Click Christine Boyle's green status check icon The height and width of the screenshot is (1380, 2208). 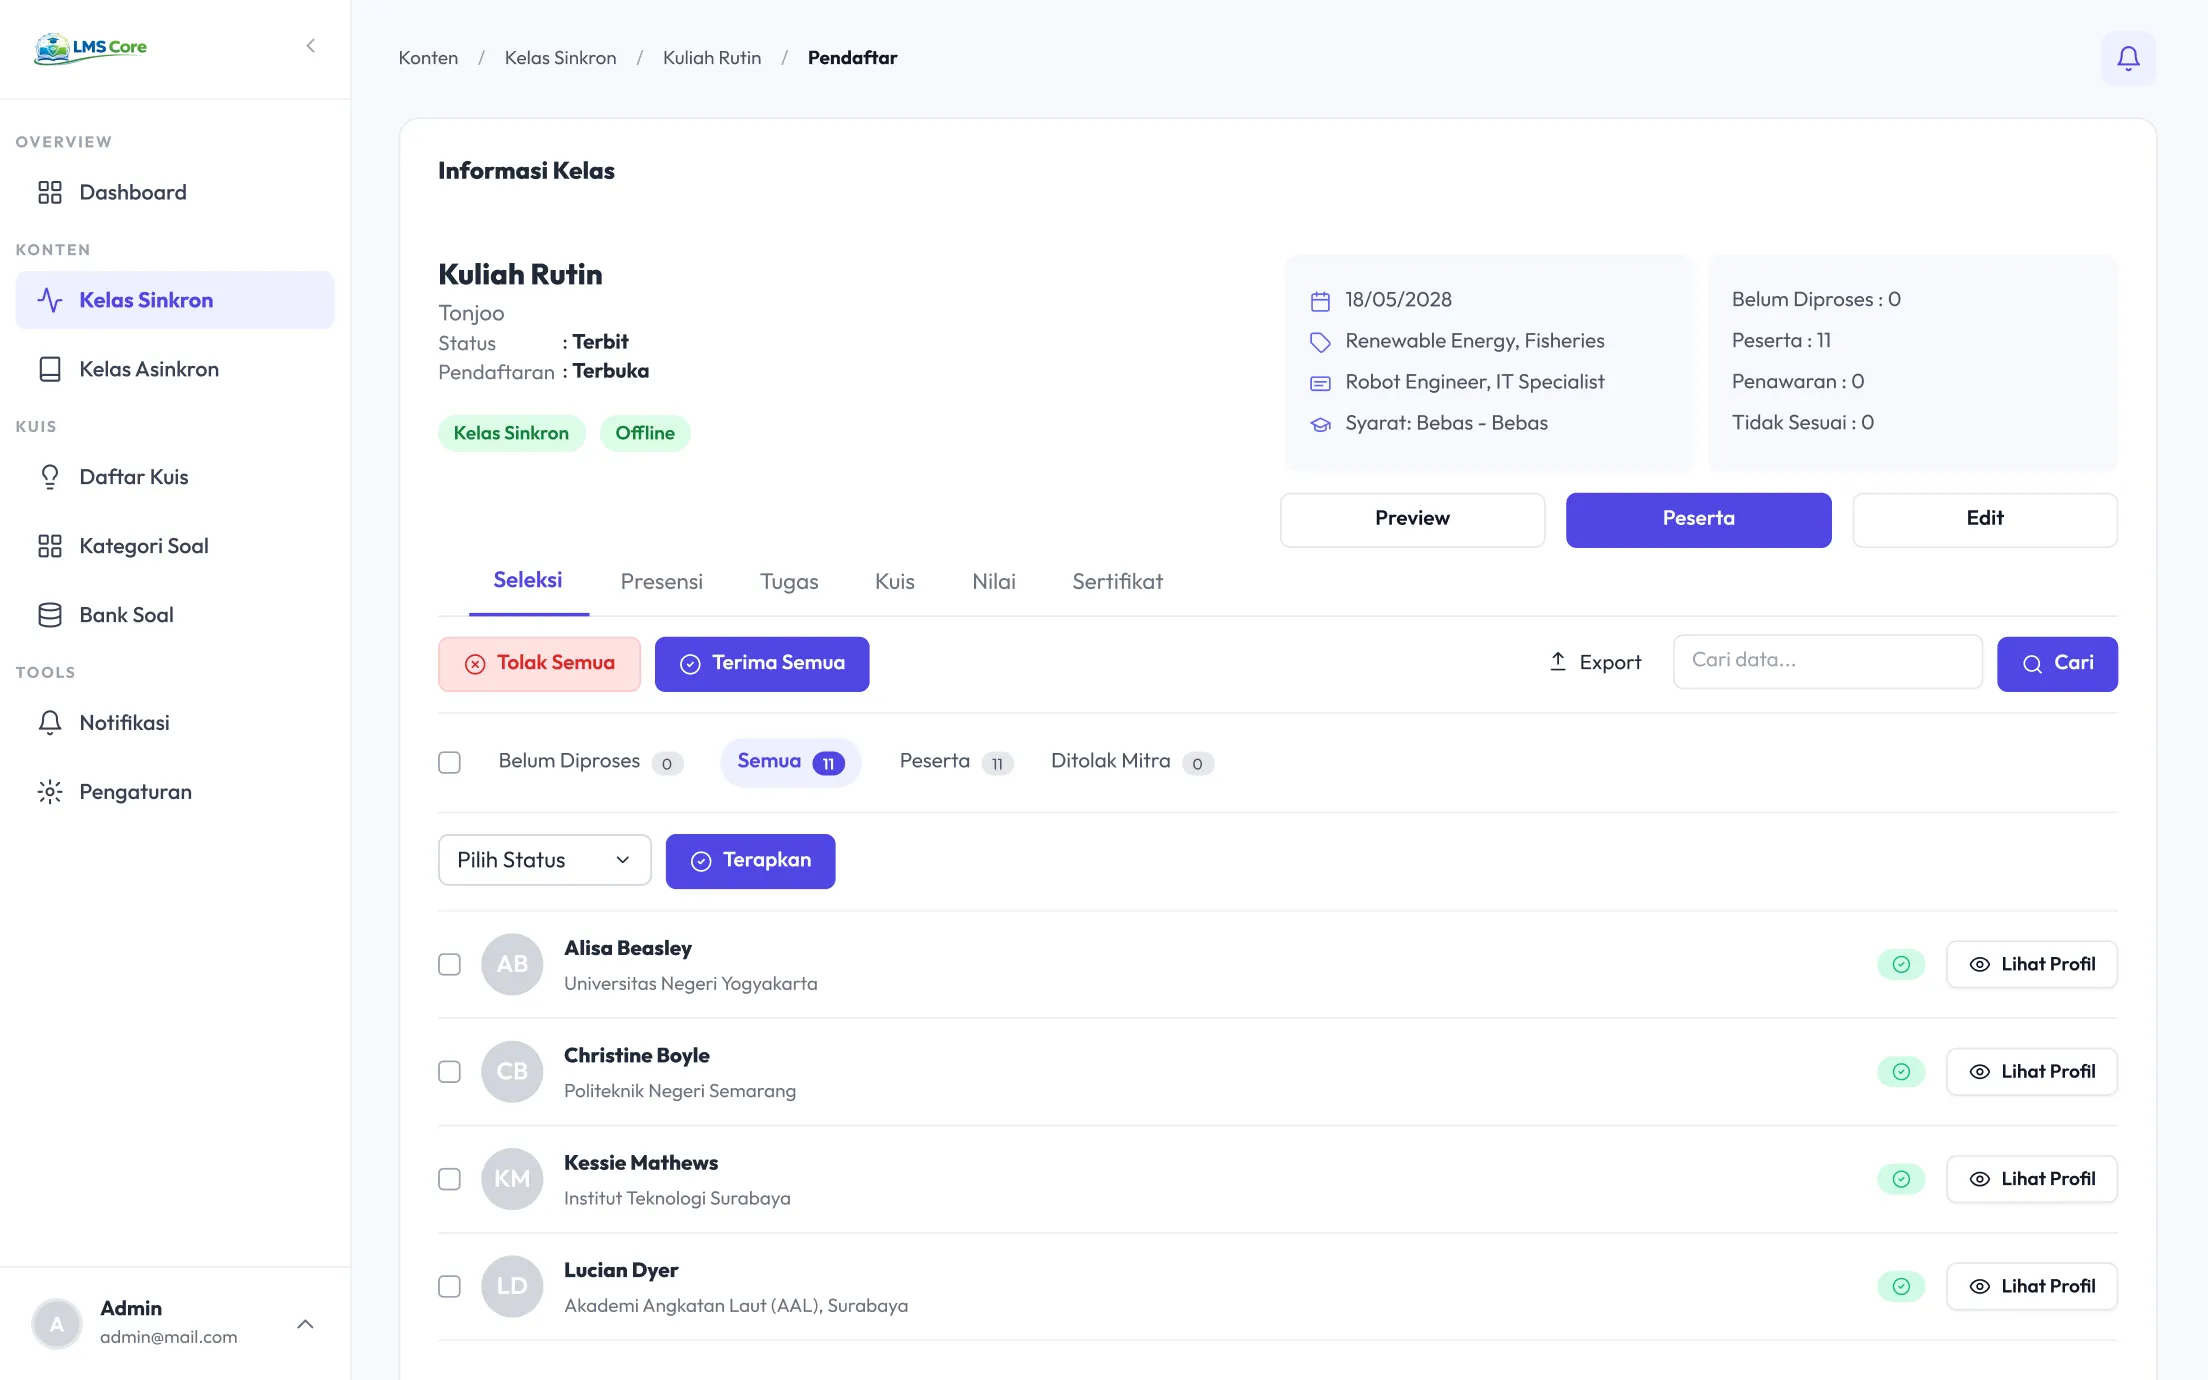click(x=1901, y=1072)
